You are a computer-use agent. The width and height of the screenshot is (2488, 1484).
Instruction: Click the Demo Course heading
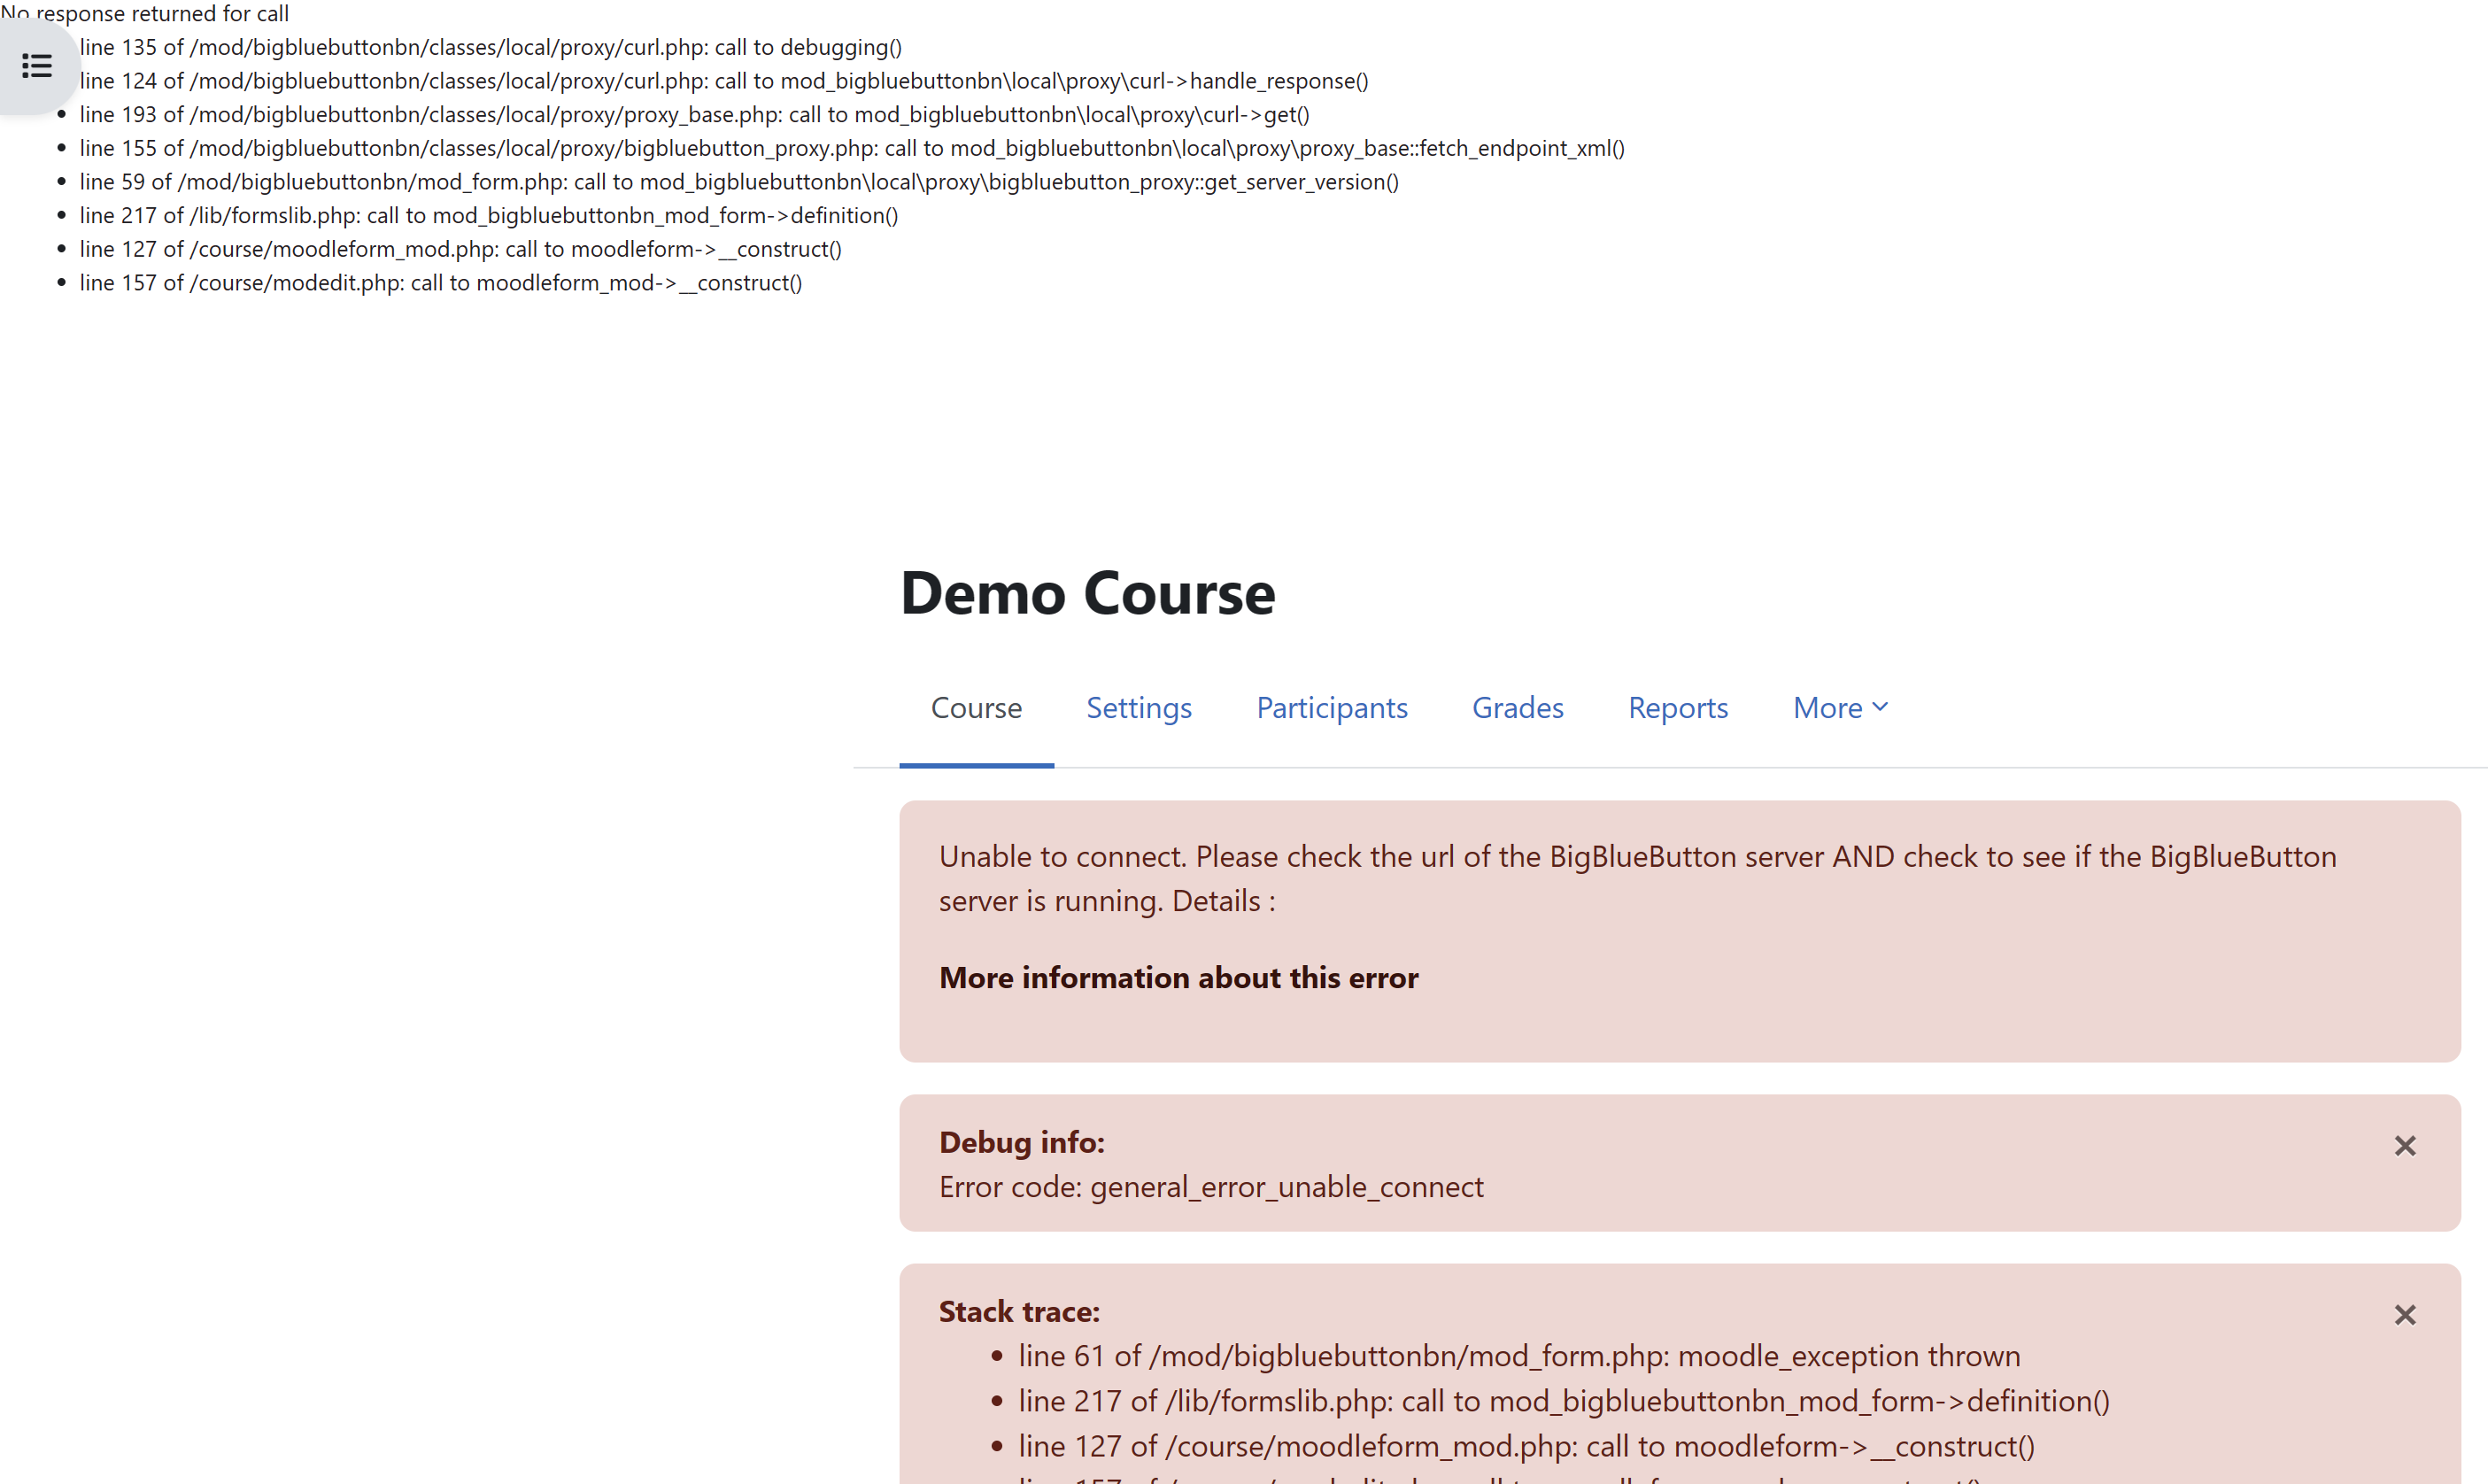(1088, 593)
